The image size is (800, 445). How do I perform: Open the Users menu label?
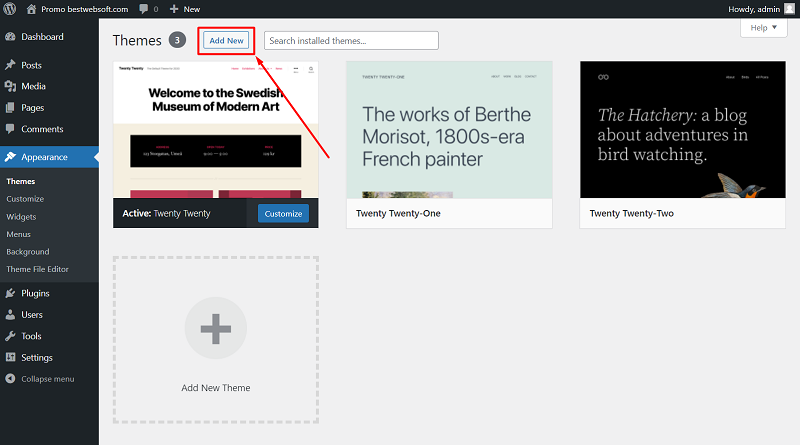[32, 314]
